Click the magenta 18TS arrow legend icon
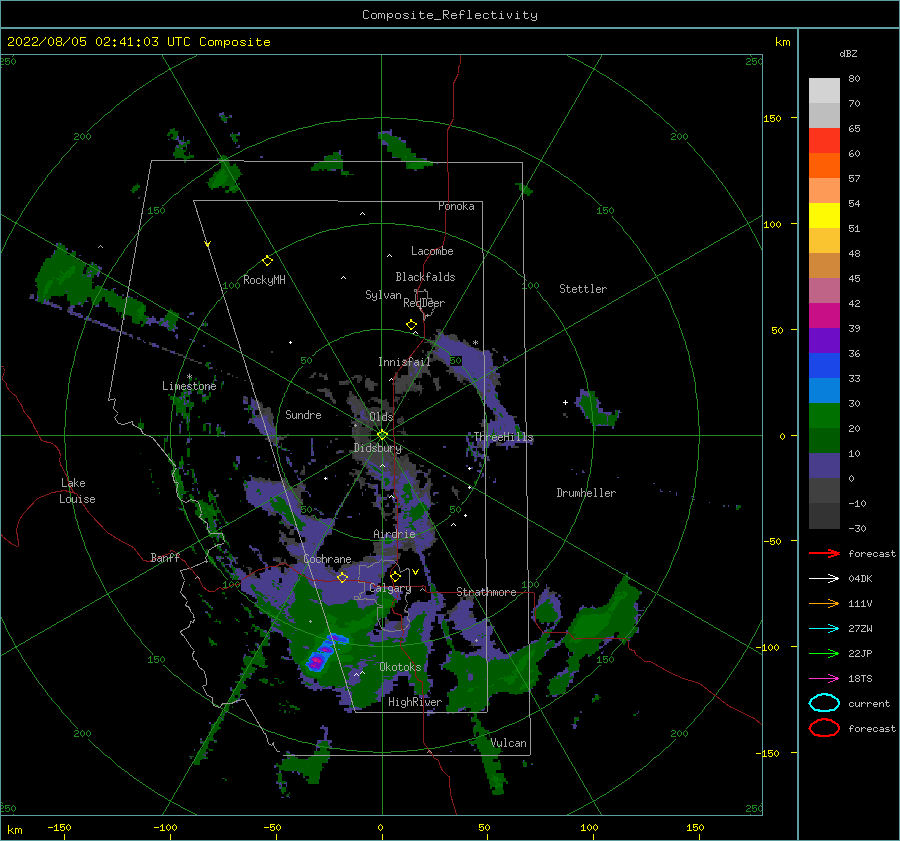 [824, 679]
